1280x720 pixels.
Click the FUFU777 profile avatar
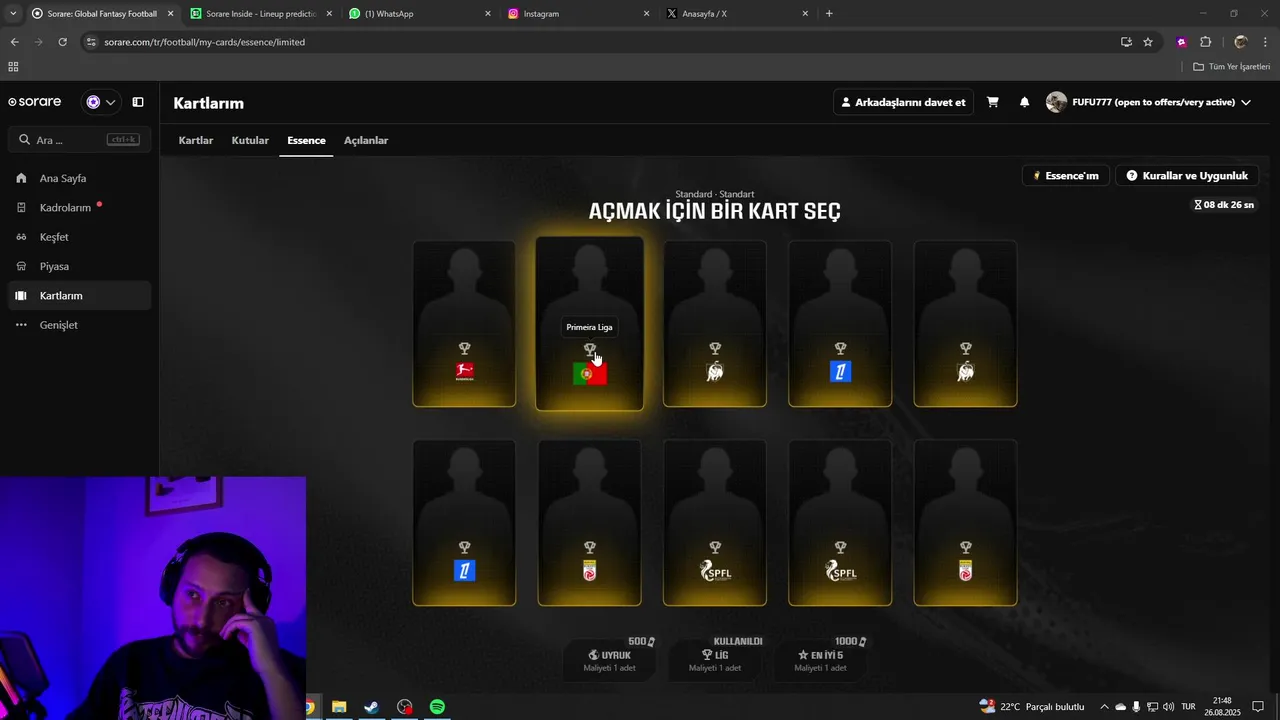pos(1056,102)
